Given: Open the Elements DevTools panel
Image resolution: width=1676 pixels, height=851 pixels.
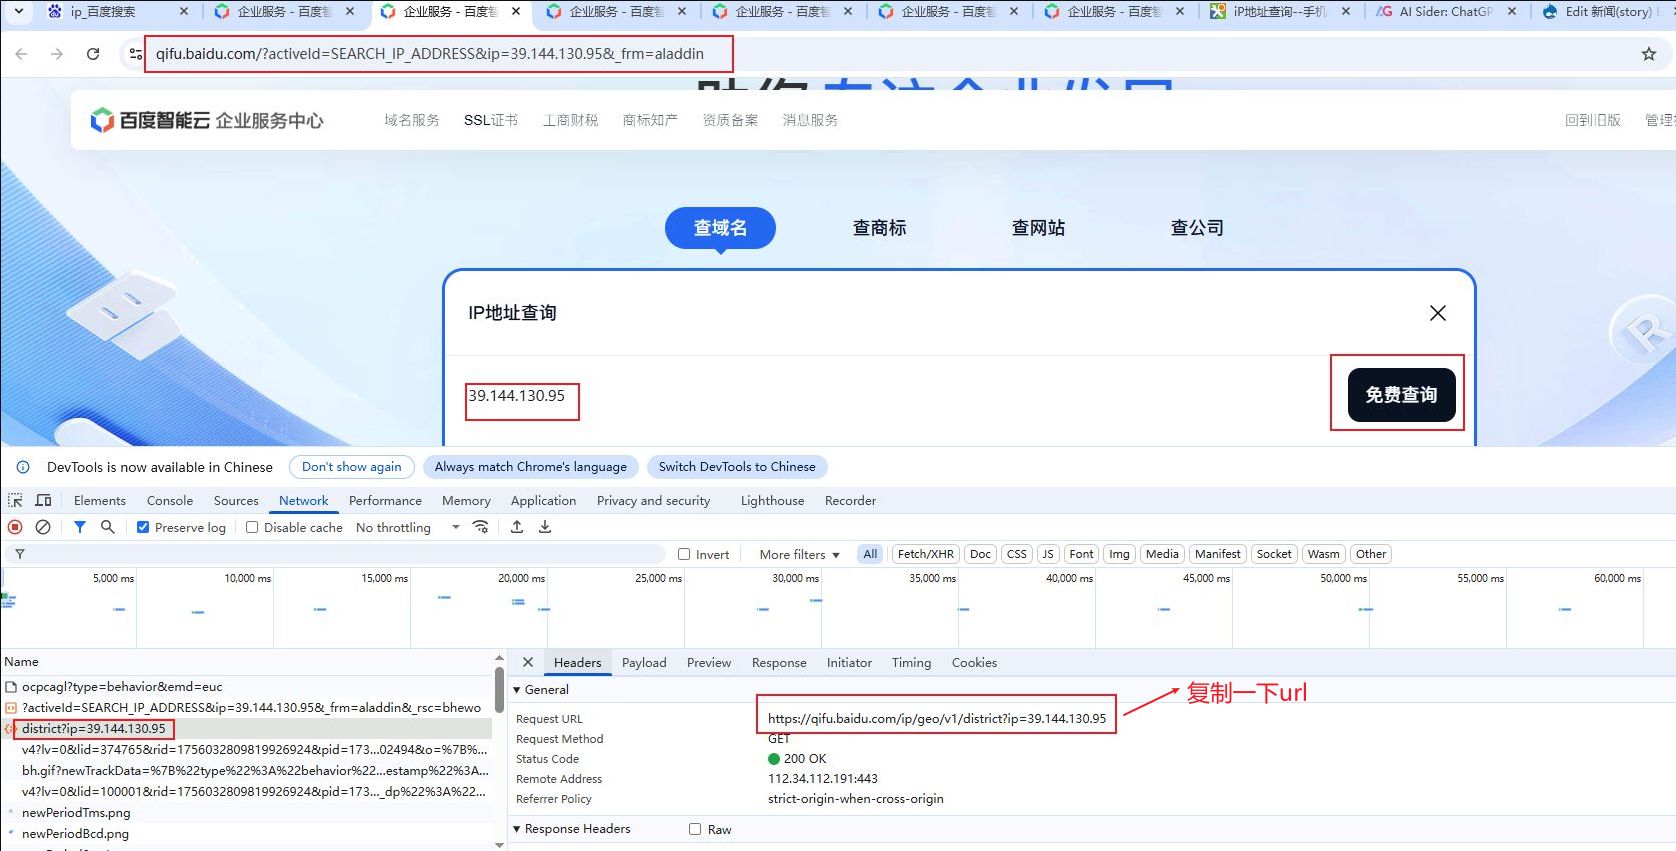Looking at the screenshot, I should click(100, 501).
